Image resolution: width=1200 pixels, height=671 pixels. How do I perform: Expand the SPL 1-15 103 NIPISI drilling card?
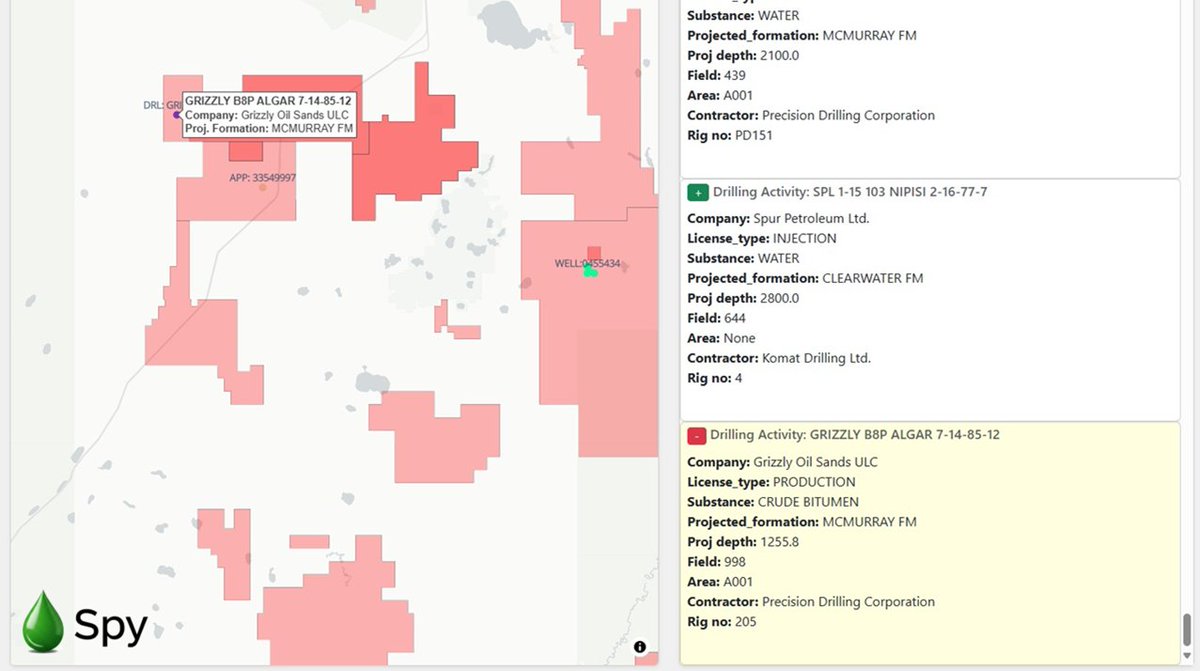pos(697,192)
